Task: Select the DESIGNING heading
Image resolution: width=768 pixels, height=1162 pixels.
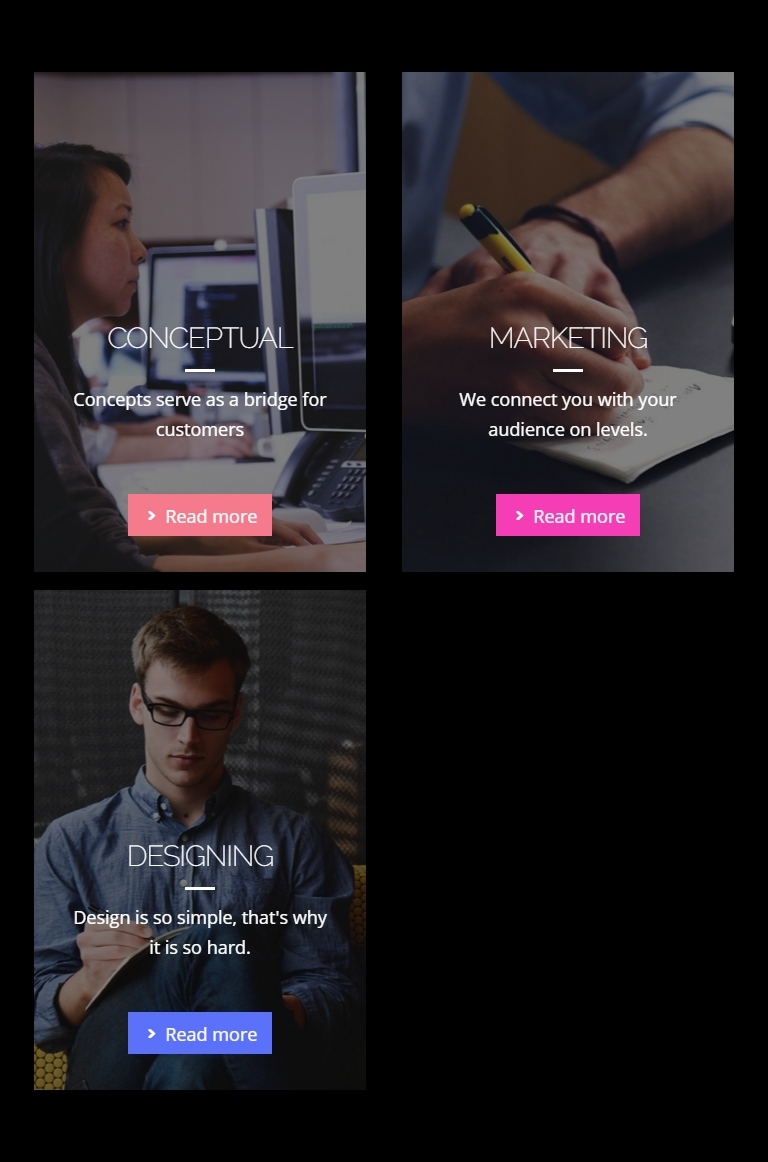Action: click(x=200, y=856)
